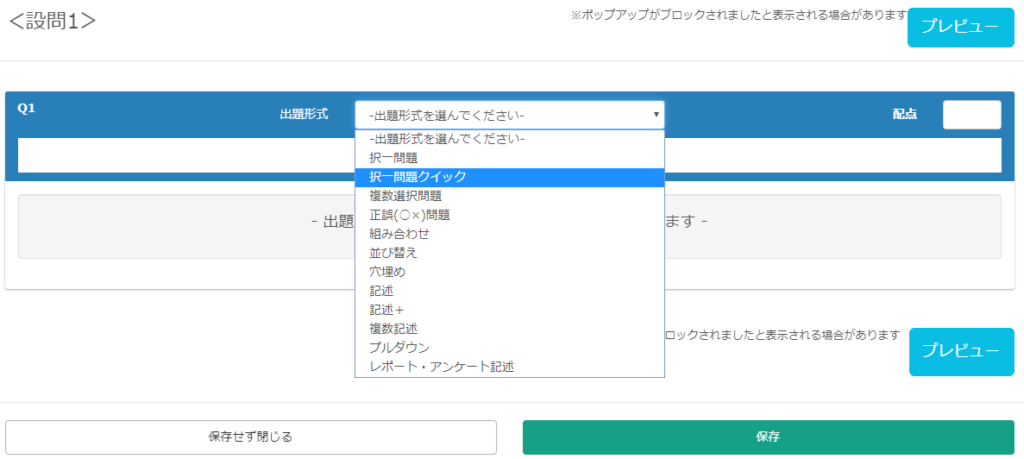Viewport: 1024px width, 459px height.
Task: Click the 出題形式 label
Action: [304, 114]
